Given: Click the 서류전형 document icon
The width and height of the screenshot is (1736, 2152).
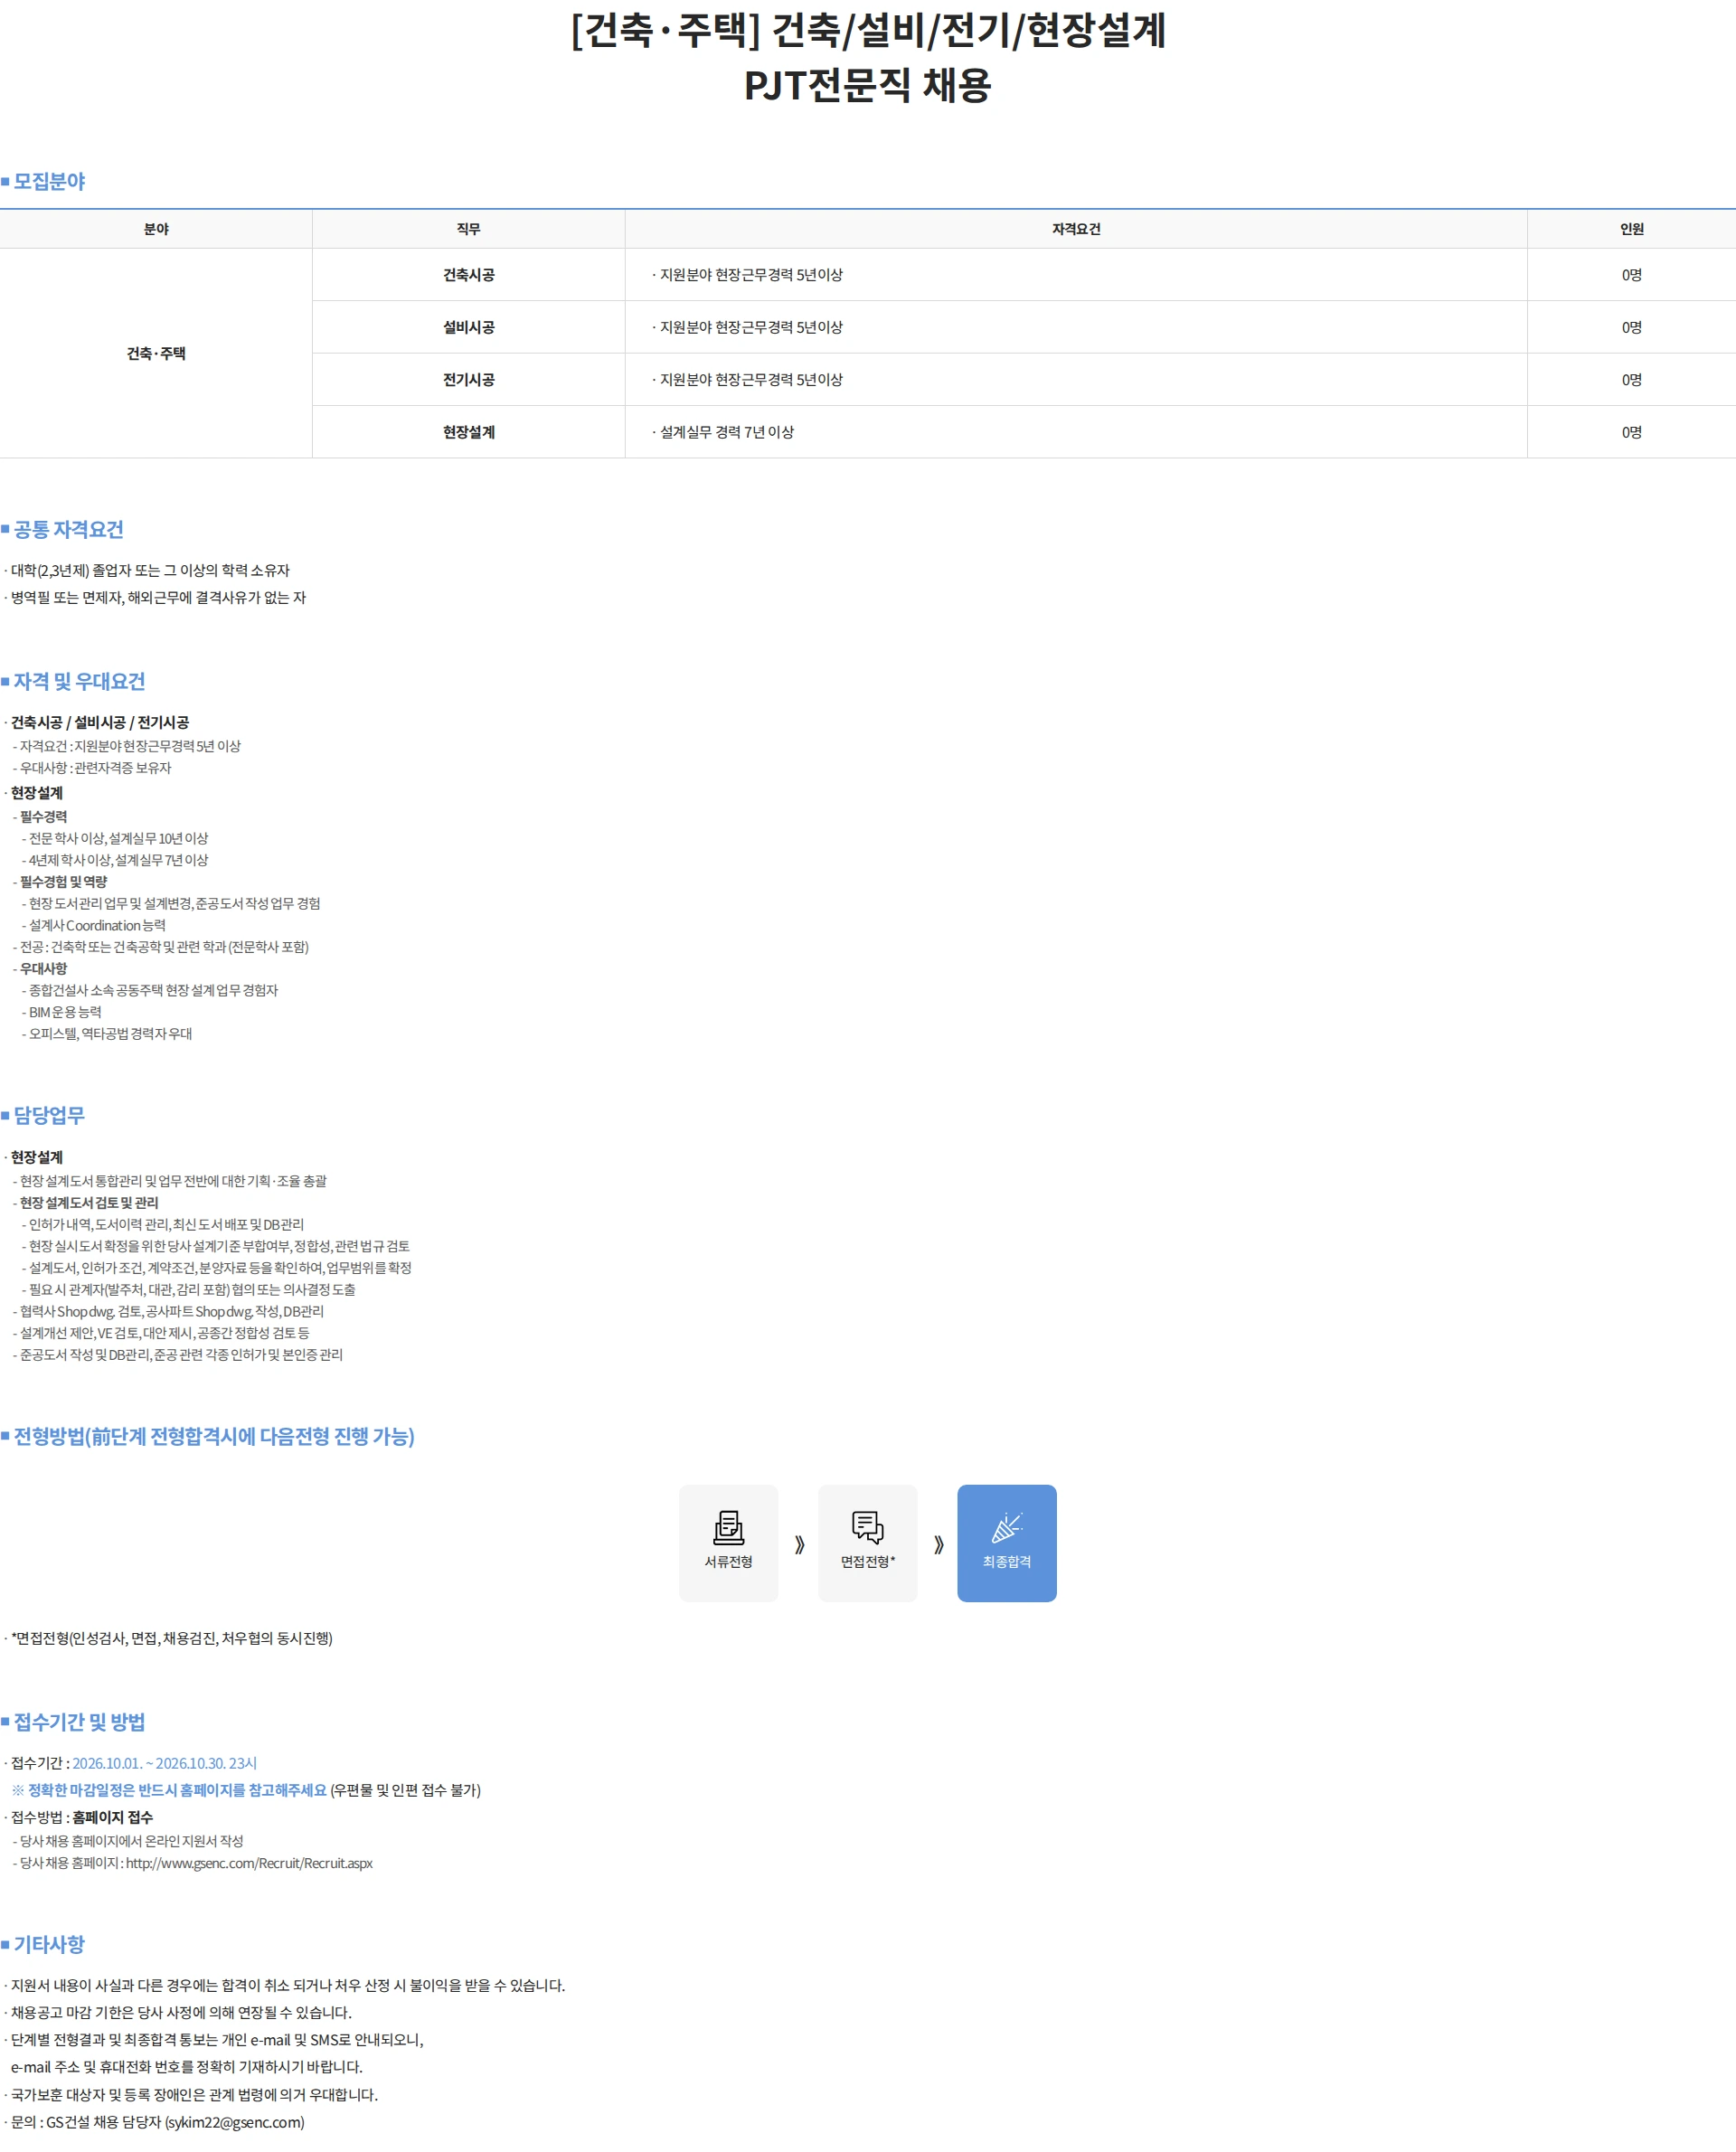Looking at the screenshot, I should (x=728, y=1527).
